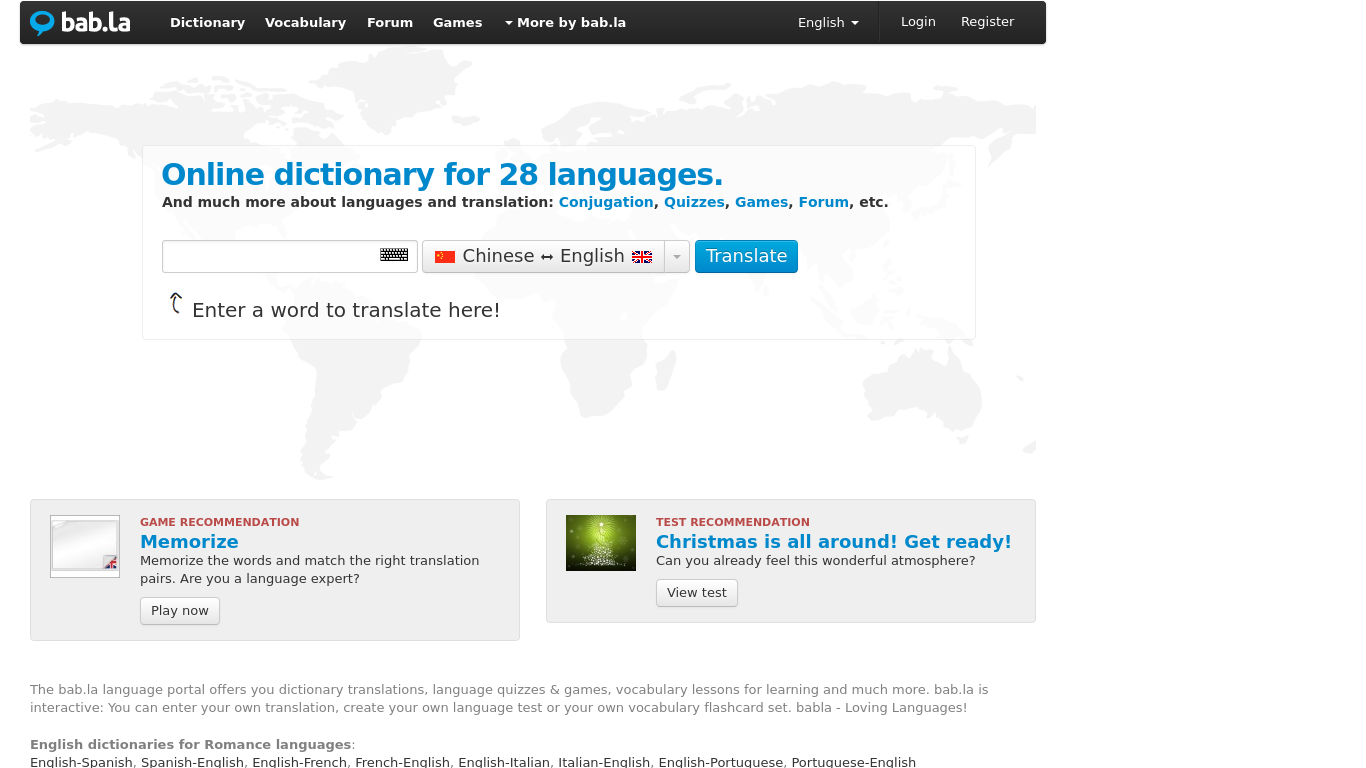Click the UK flag icon
The width and height of the screenshot is (1366, 768).
coord(642,257)
